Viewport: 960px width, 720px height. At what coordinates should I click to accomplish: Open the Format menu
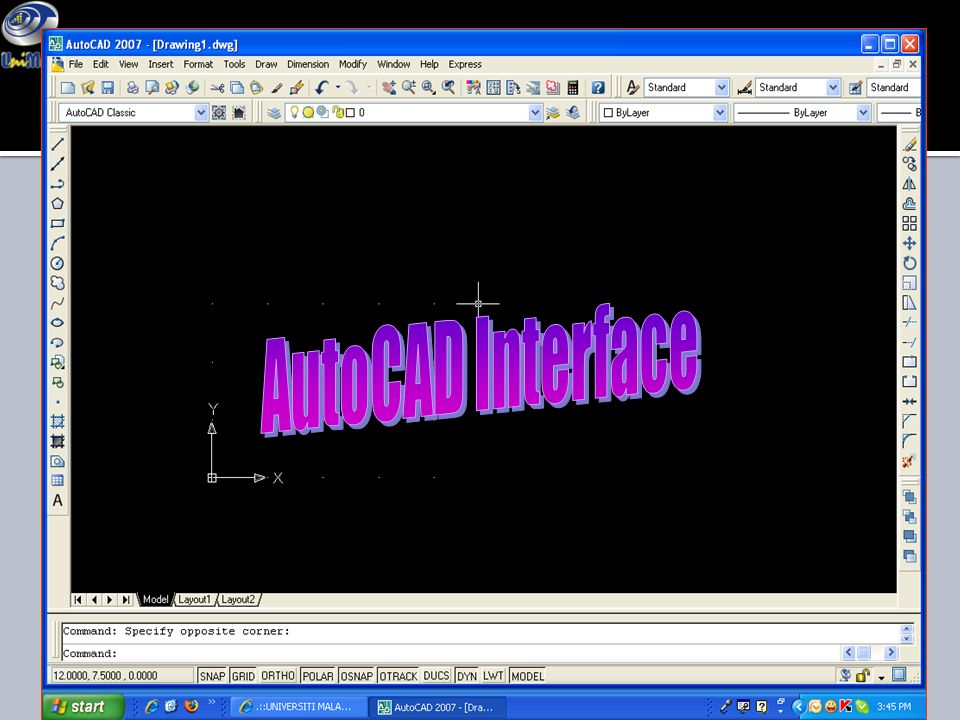point(198,64)
